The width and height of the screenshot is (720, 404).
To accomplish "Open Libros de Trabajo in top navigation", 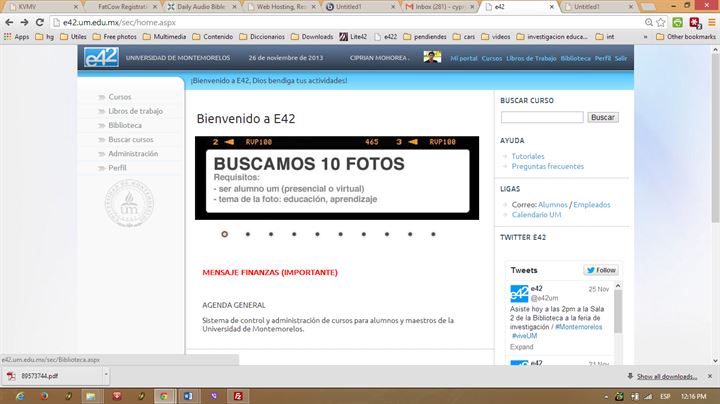I will [531, 58].
